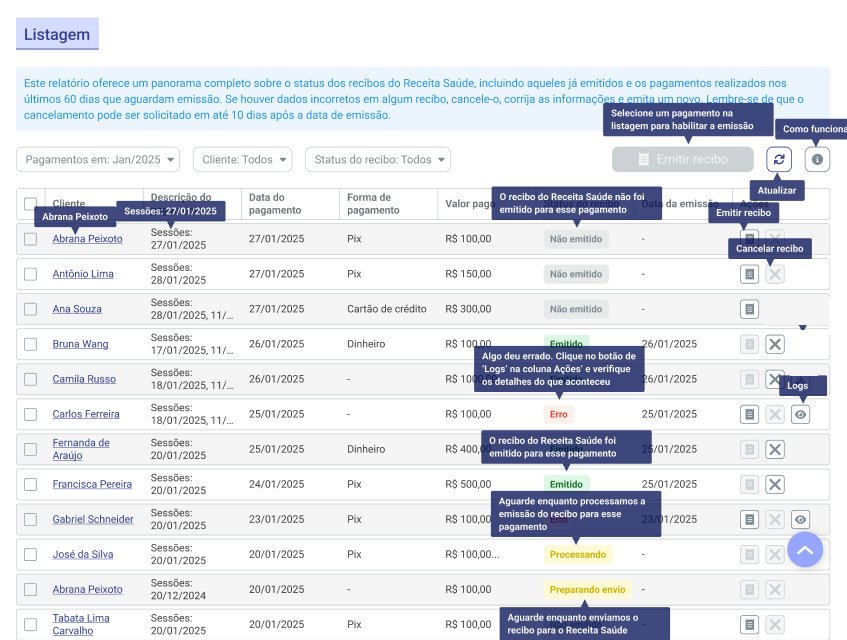The width and height of the screenshot is (847, 640).
Task: Click emit receipt icon in Fernanda de Araújo row
Action: click(749, 449)
